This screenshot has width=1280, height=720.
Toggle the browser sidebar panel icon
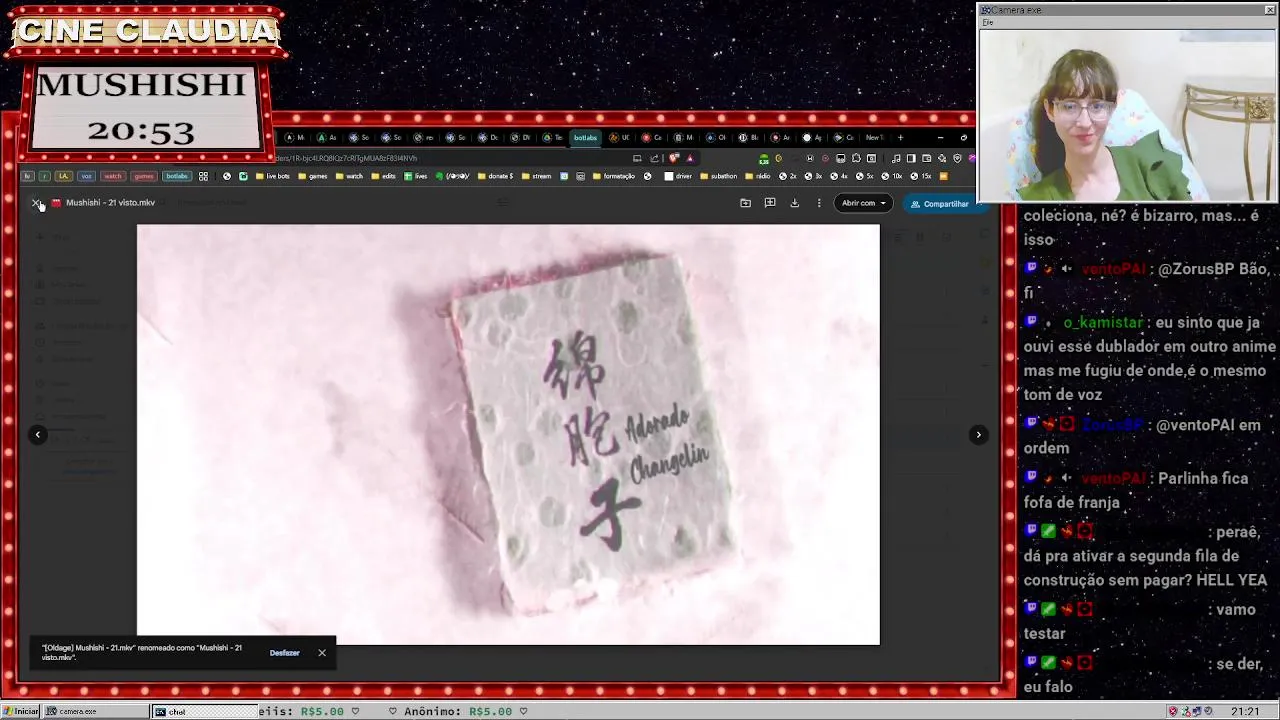911,158
